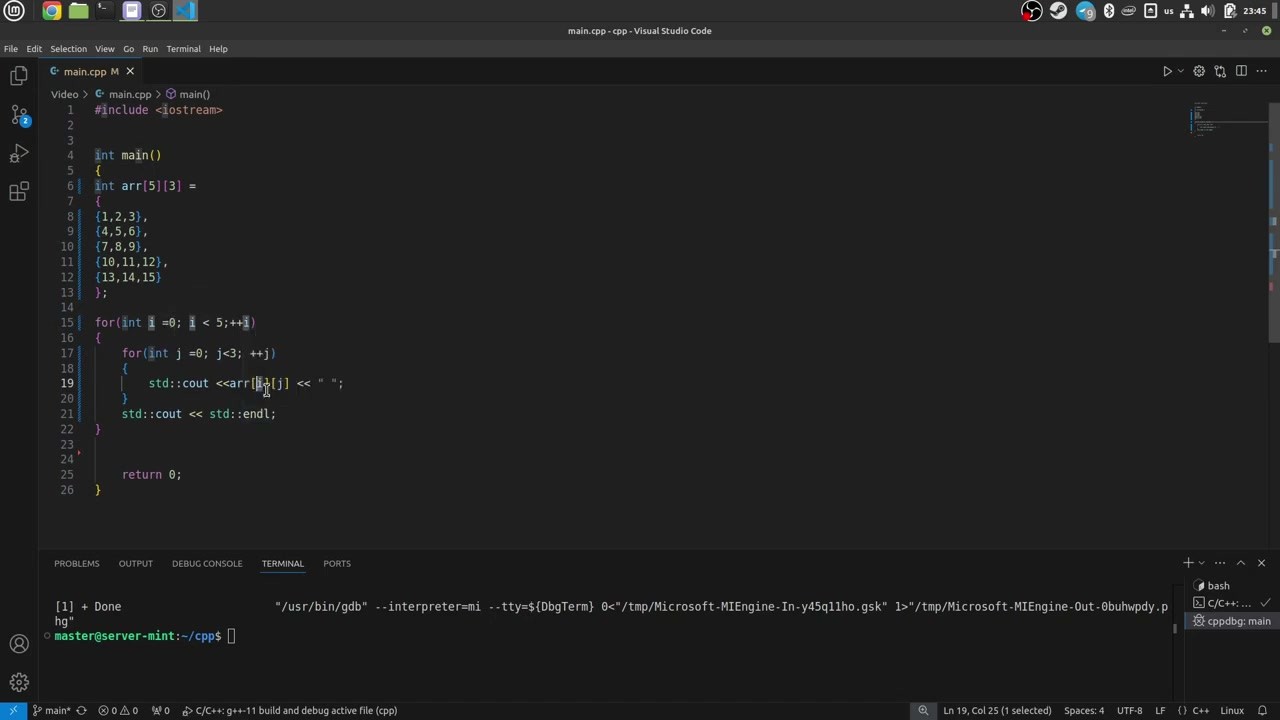This screenshot has height=720, width=1280.
Task: Open the new terminal launch profile dropdown
Action: pos(1201,563)
